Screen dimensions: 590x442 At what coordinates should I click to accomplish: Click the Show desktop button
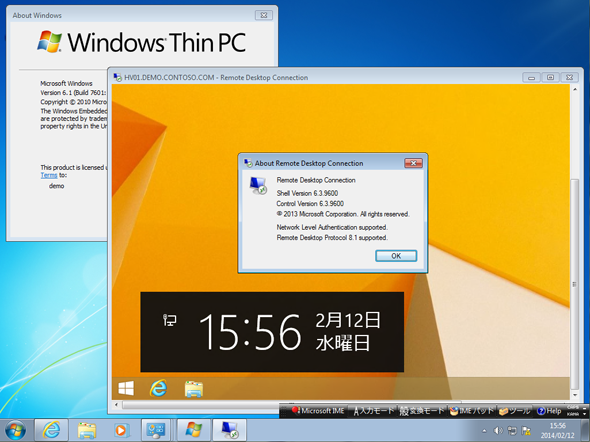(586, 430)
